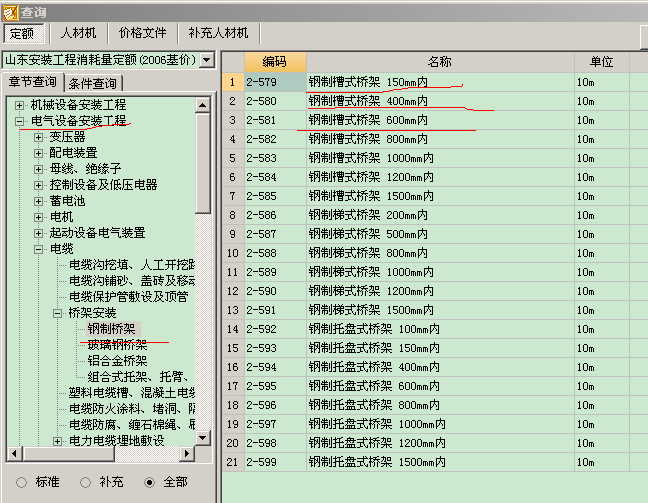Select row 2-585 钢制槽式桥架 1500mm内
This screenshot has height=503, width=648.
tap(435, 196)
